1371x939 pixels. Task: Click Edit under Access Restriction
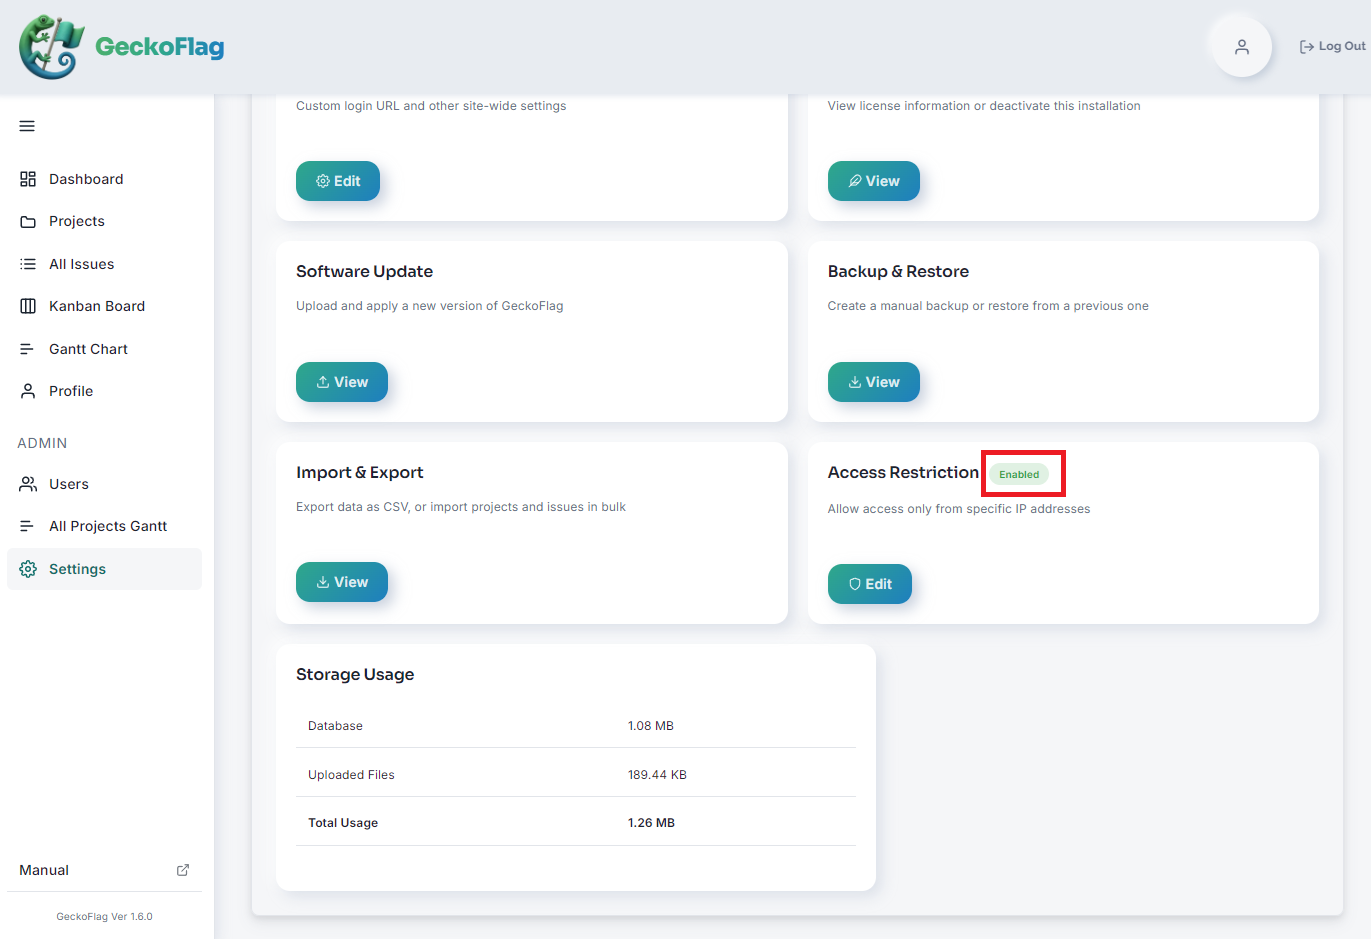click(x=870, y=584)
